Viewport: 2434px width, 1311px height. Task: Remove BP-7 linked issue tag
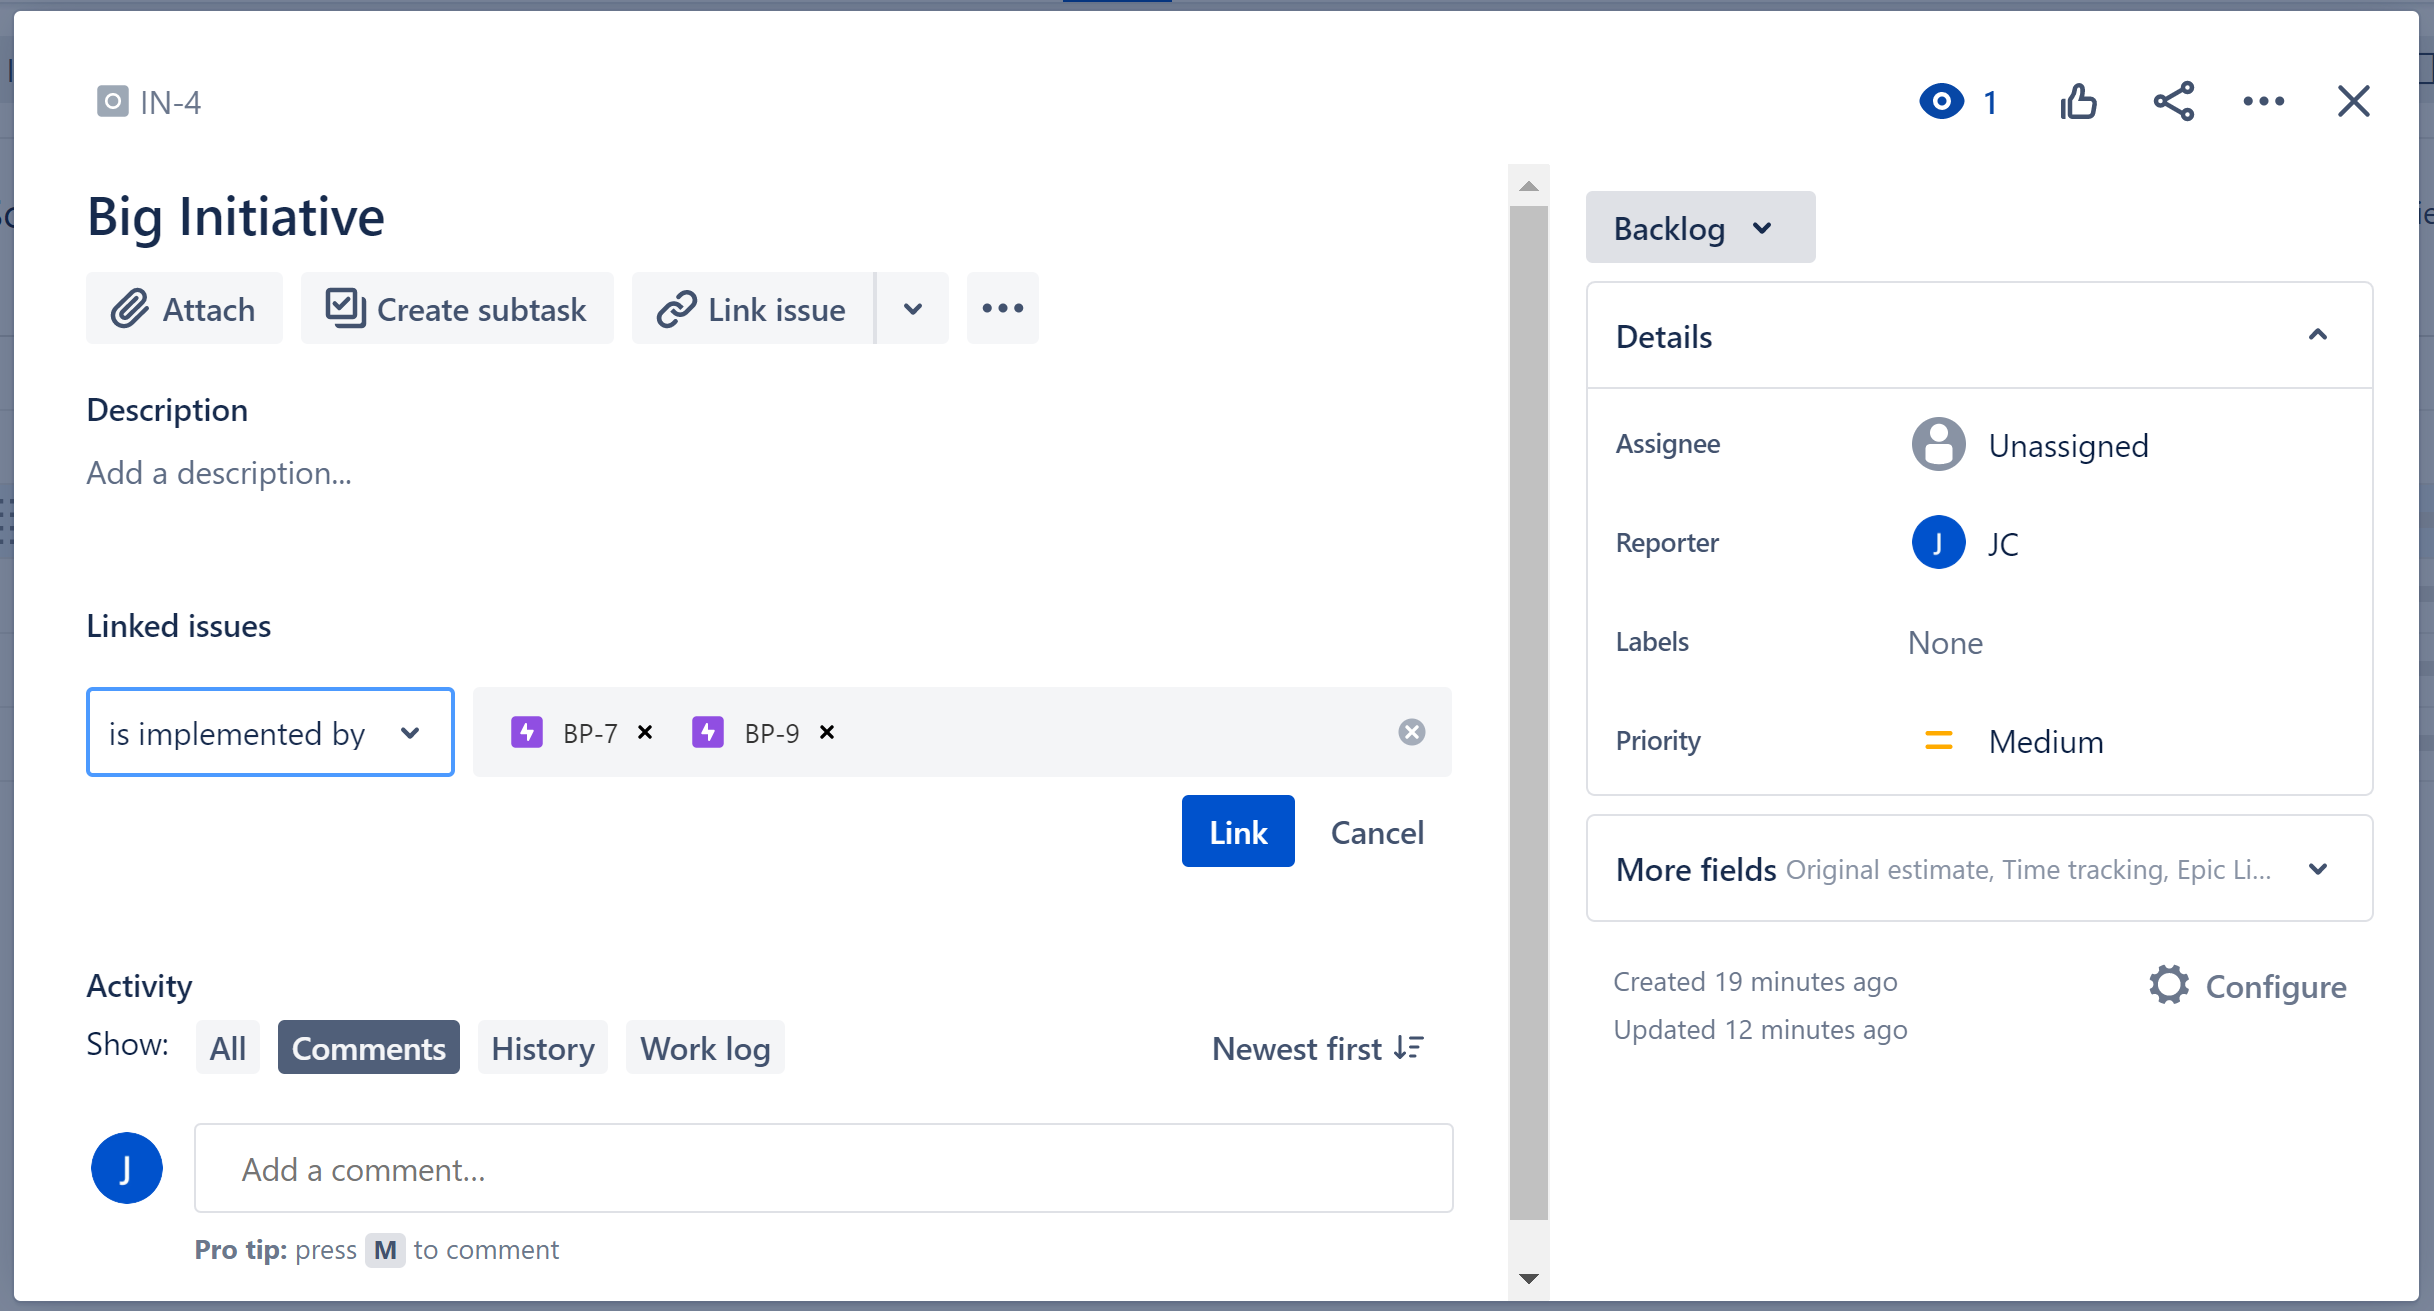(644, 733)
